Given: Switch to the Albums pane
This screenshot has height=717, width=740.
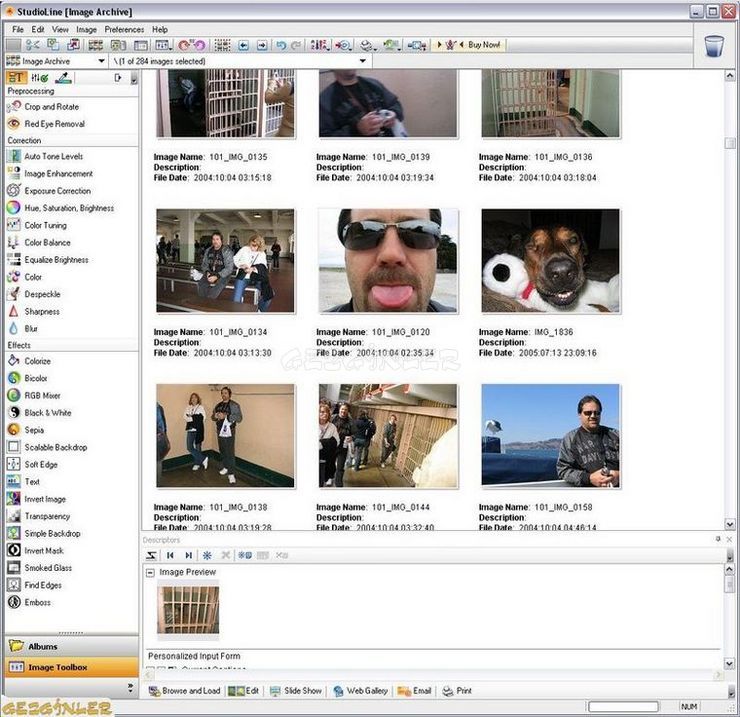Looking at the screenshot, I should point(72,646).
